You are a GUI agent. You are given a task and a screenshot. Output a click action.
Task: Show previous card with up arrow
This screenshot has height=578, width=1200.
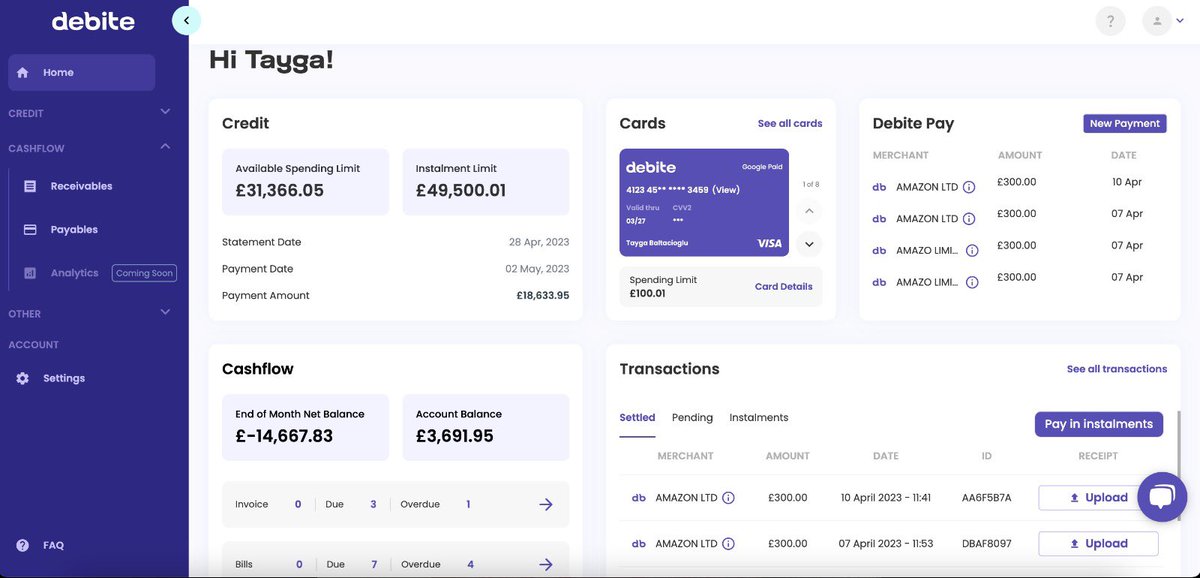[x=810, y=211]
